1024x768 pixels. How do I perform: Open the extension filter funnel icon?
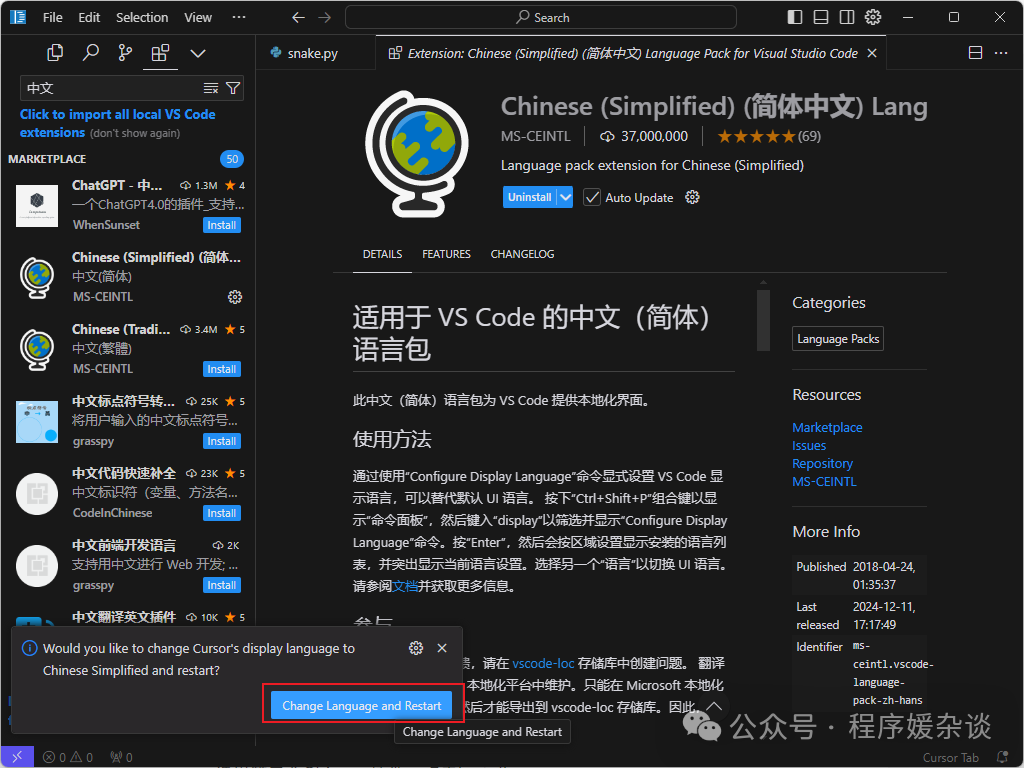pyautogui.click(x=231, y=88)
